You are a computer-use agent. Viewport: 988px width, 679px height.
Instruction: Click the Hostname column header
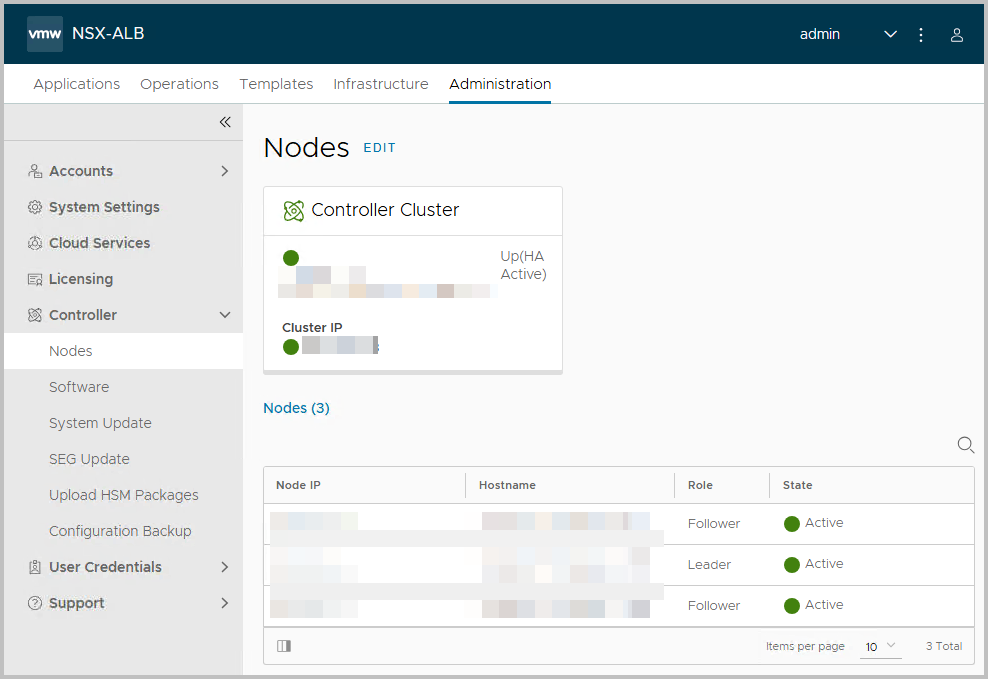[507, 485]
